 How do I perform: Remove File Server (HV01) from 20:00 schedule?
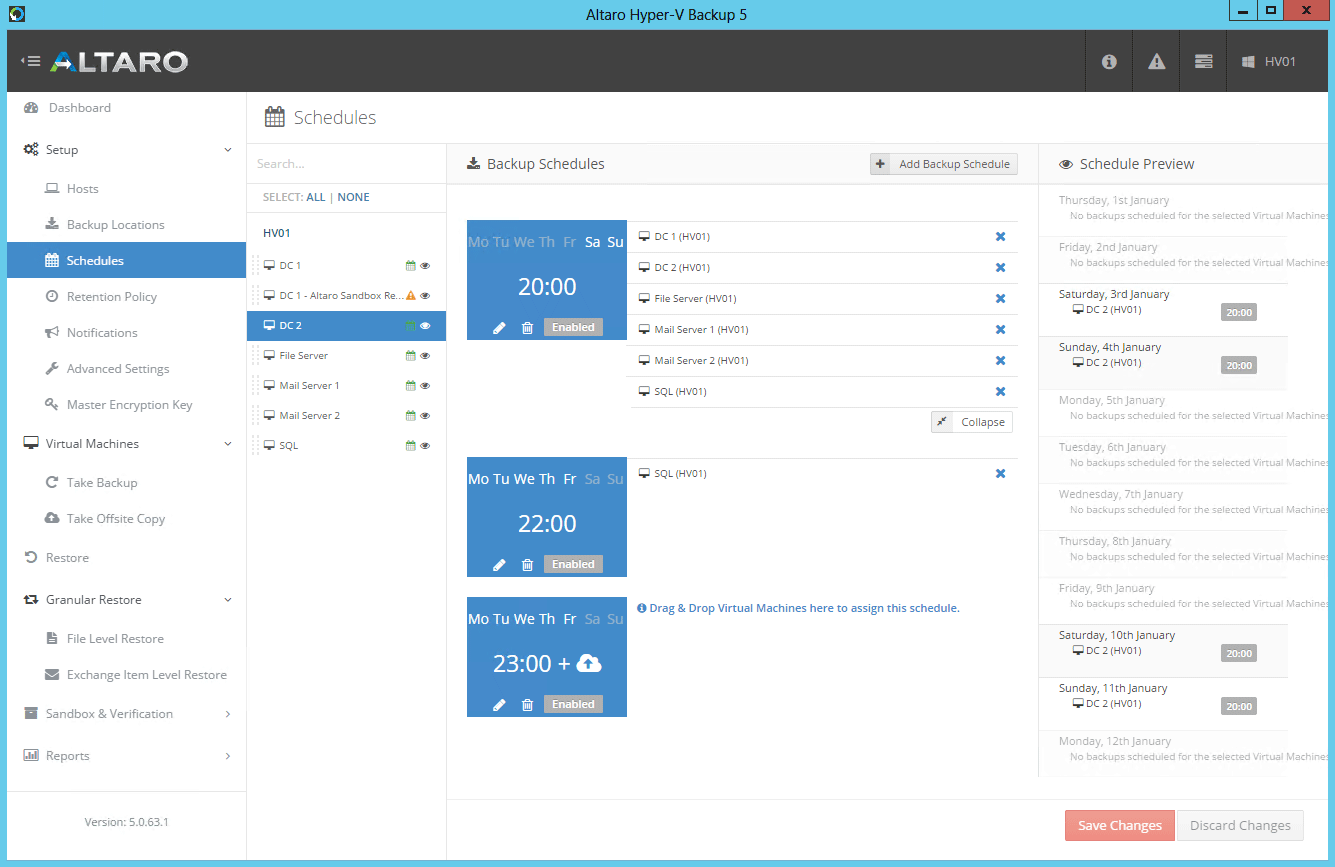pos(1000,299)
